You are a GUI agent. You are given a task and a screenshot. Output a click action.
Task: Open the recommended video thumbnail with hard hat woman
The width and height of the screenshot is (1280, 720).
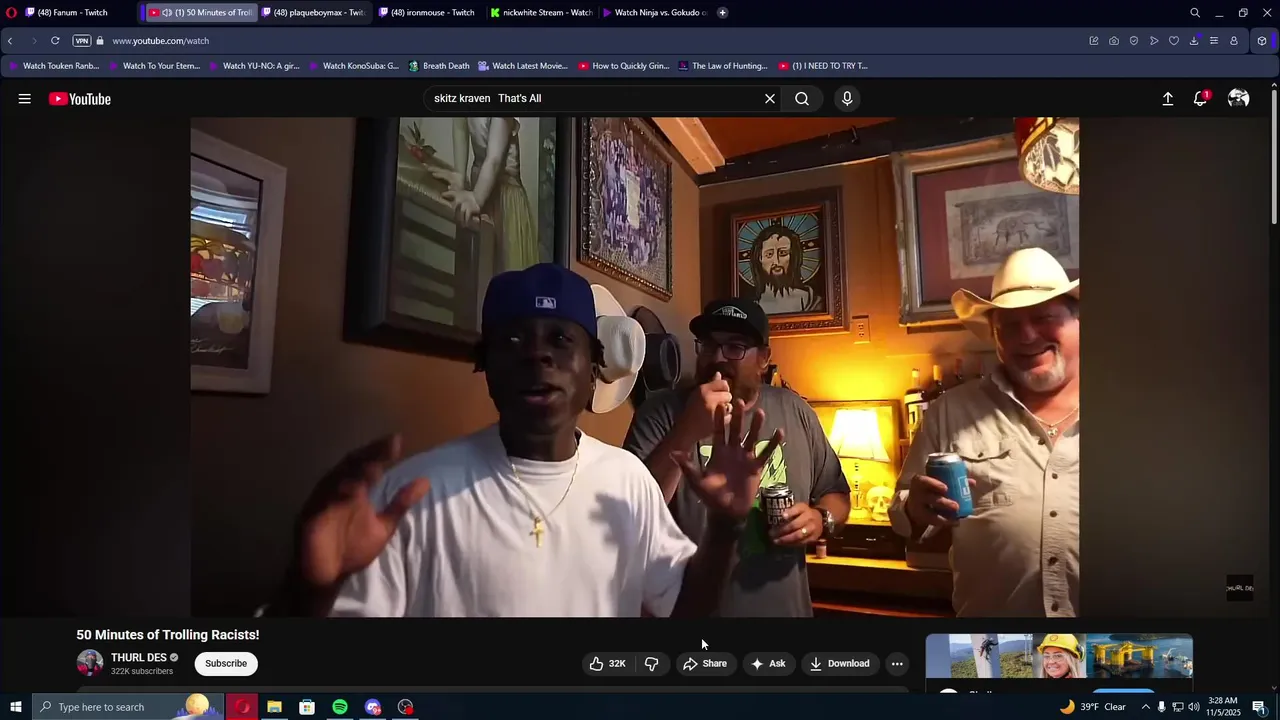1059,657
